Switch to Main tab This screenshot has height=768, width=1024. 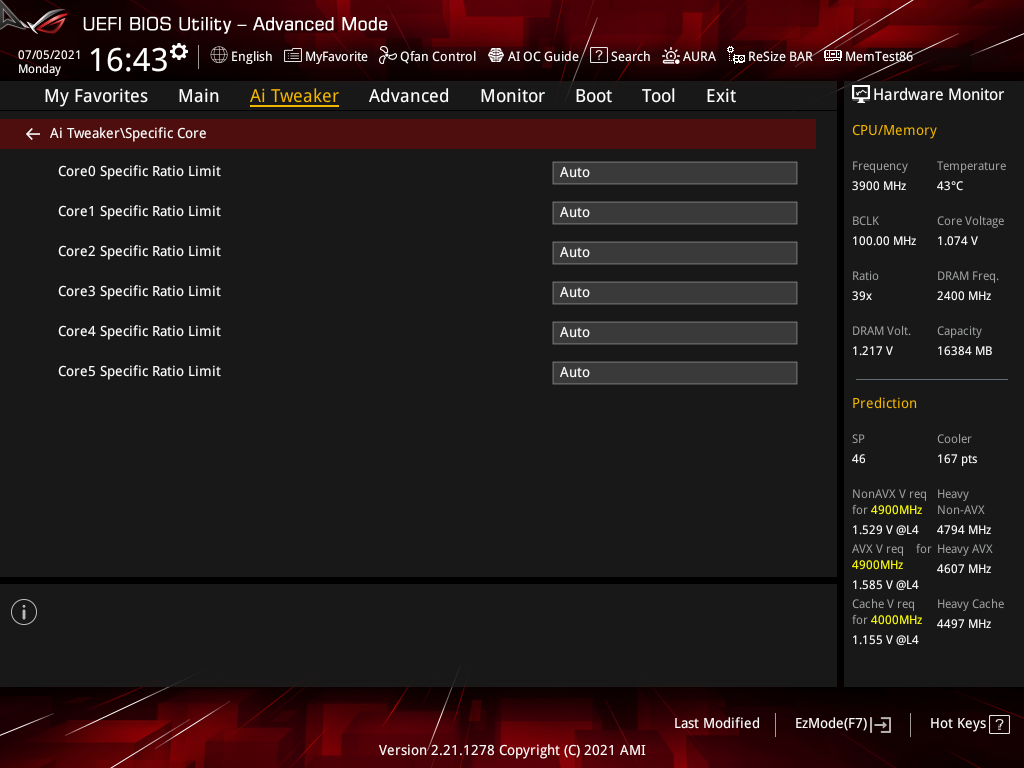(x=199, y=96)
